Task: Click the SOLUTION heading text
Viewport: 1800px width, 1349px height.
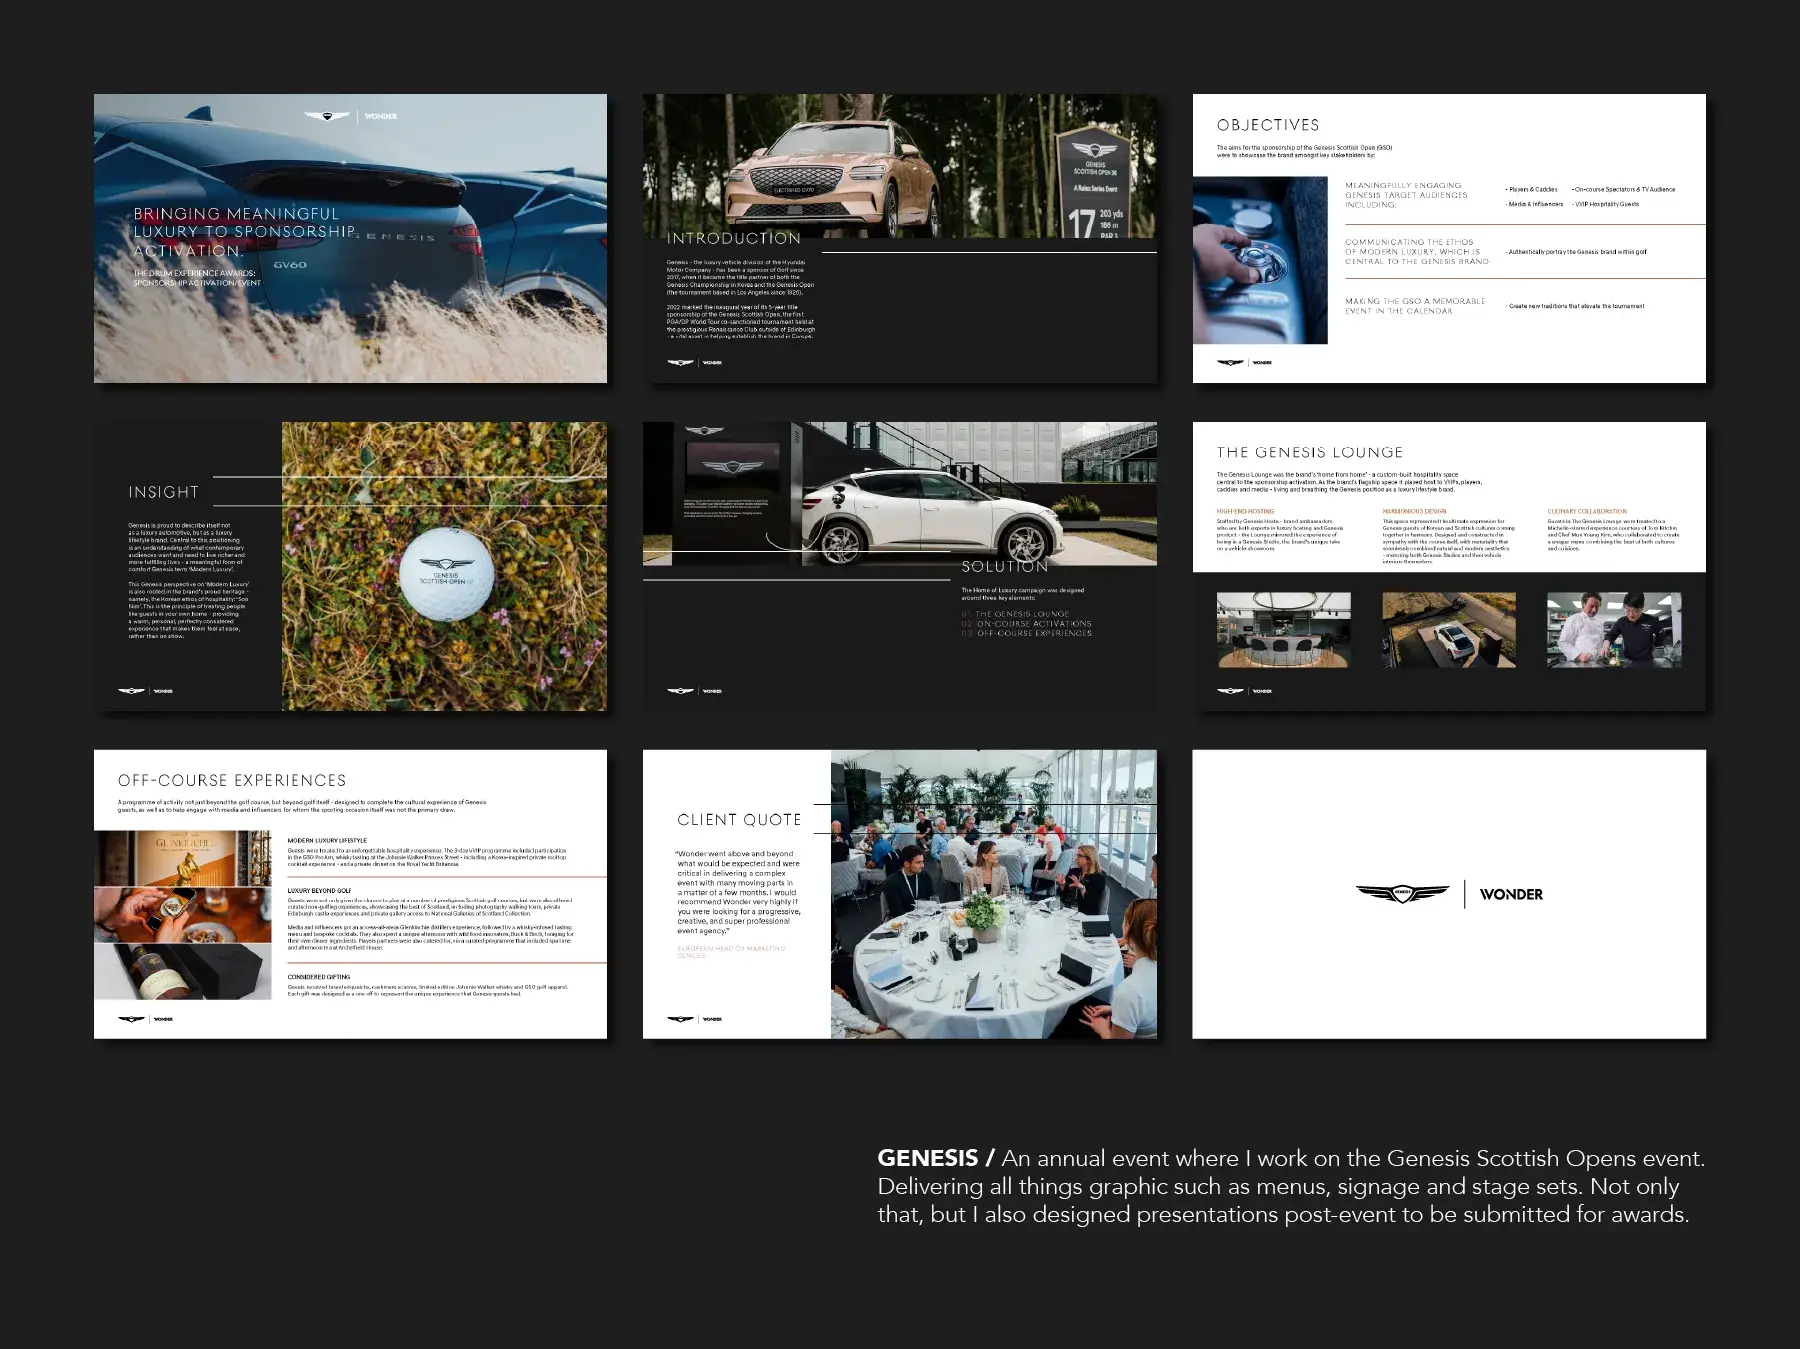Action: (x=1004, y=566)
